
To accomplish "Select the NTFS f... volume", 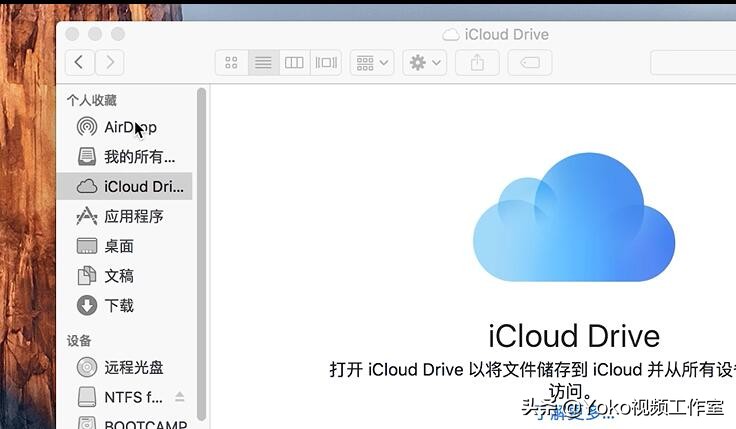I will (124, 397).
